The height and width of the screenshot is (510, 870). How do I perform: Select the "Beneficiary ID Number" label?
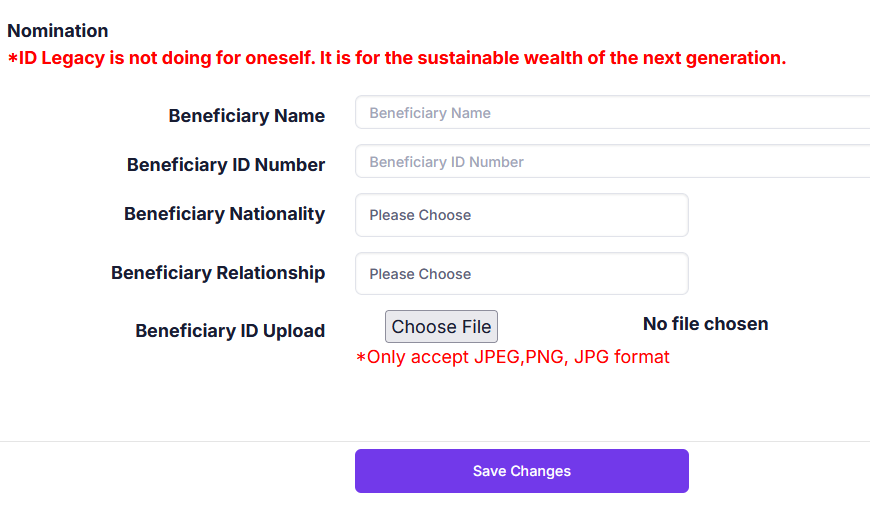[226, 165]
